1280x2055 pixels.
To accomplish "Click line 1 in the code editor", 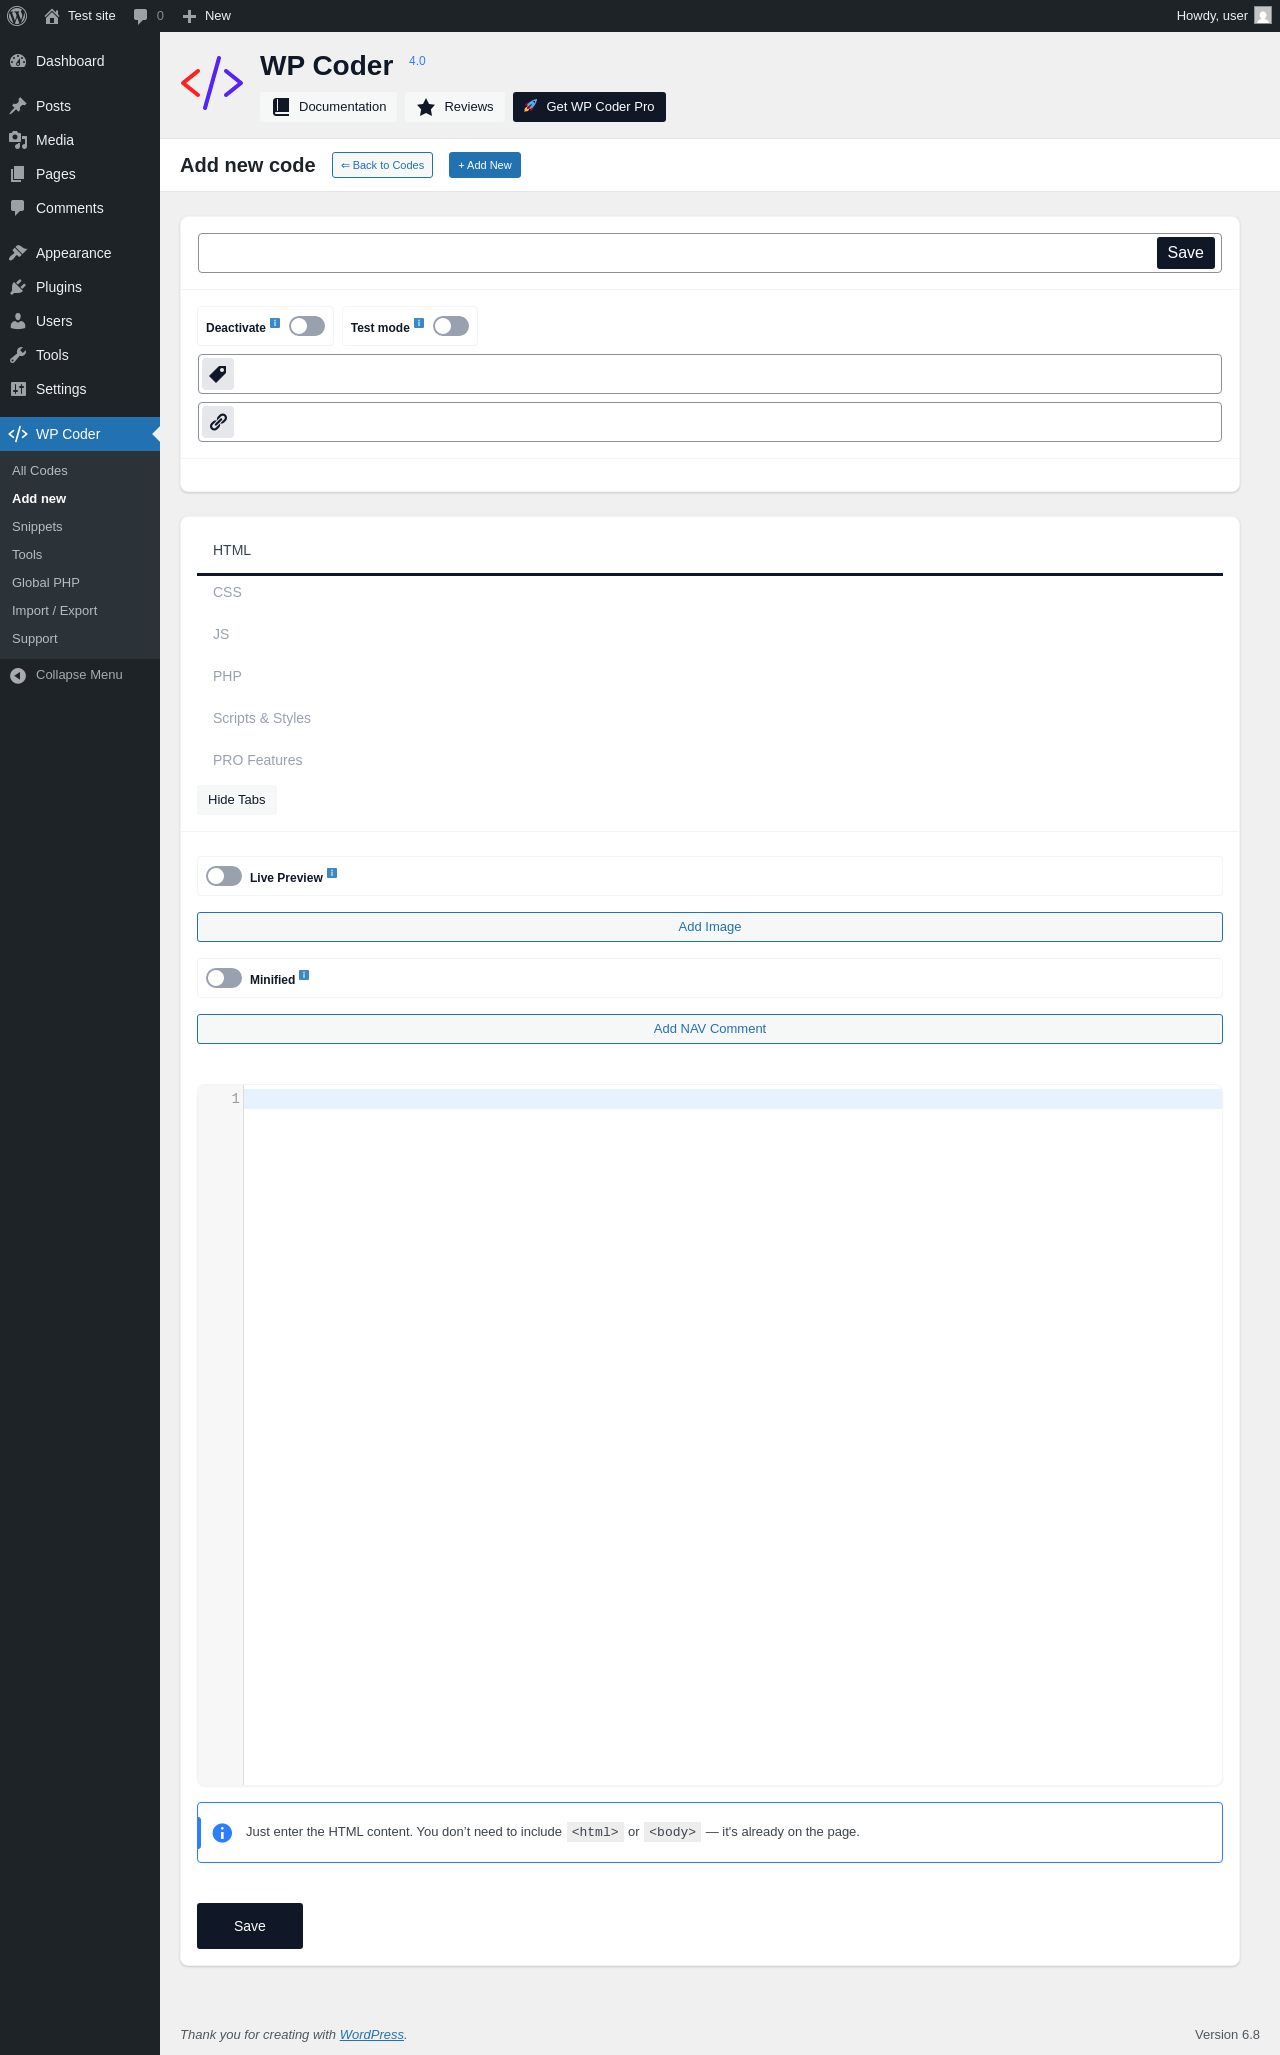I will 732,1099.
